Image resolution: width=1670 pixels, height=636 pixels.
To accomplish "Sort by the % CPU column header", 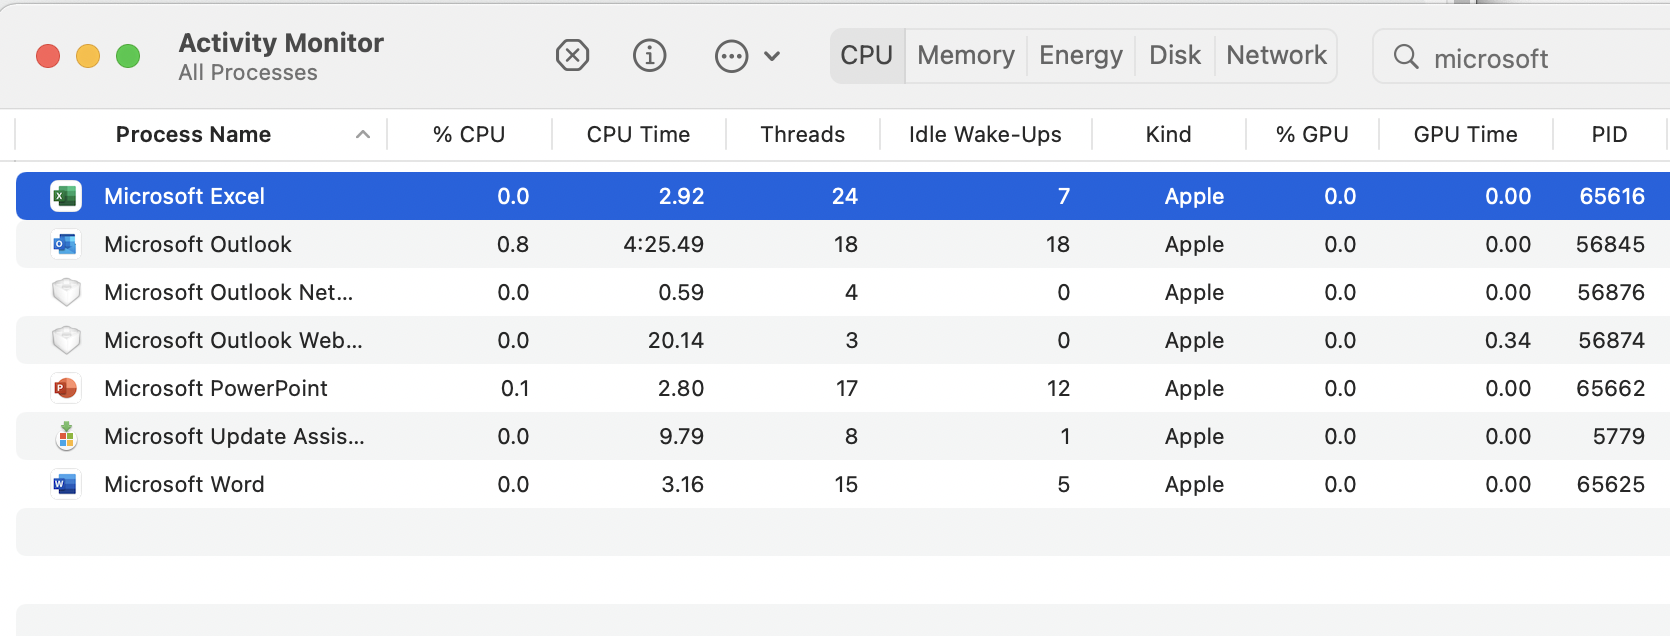I will point(469,134).
